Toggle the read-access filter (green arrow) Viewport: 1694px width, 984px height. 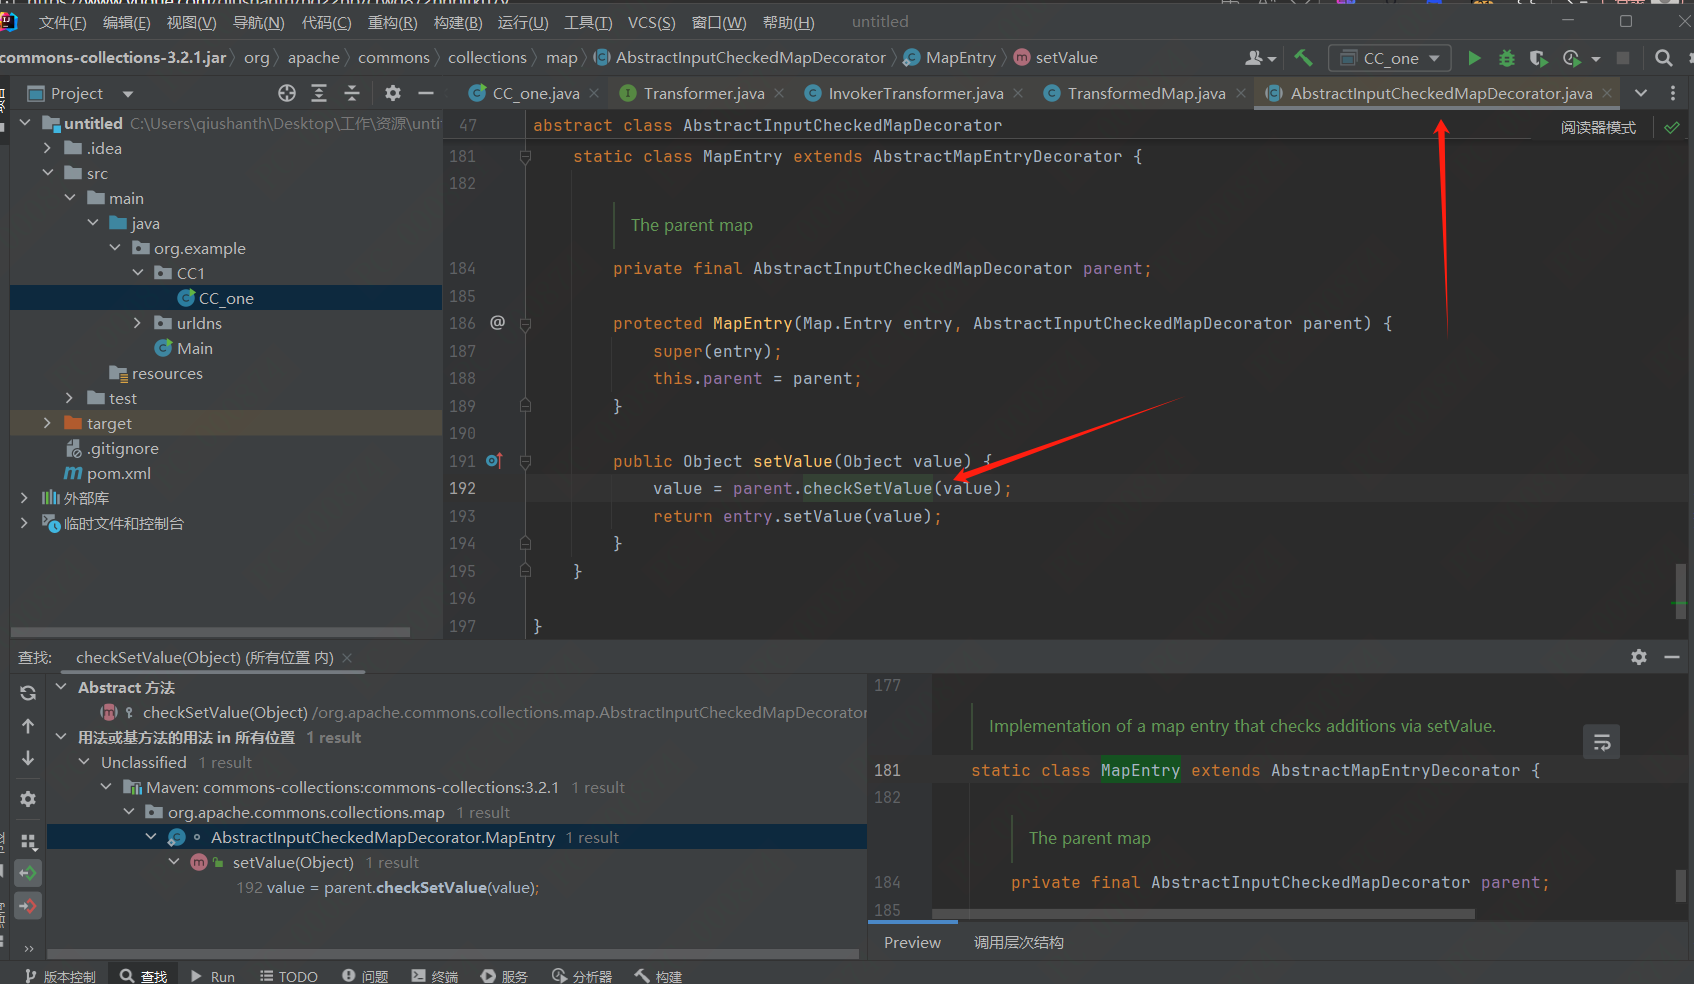pyautogui.click(x=28, y=873)
